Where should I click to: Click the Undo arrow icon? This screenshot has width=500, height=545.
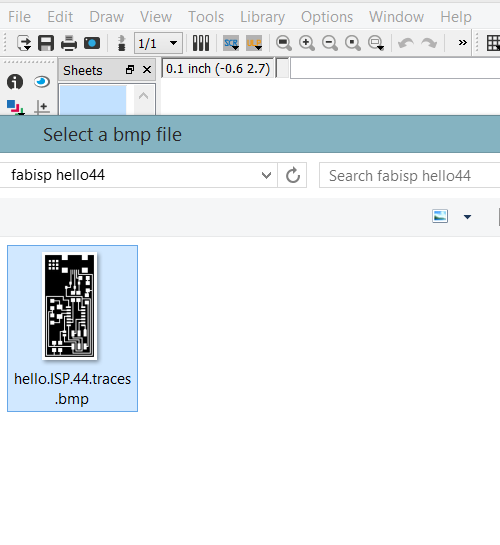(x=406, y=43)
